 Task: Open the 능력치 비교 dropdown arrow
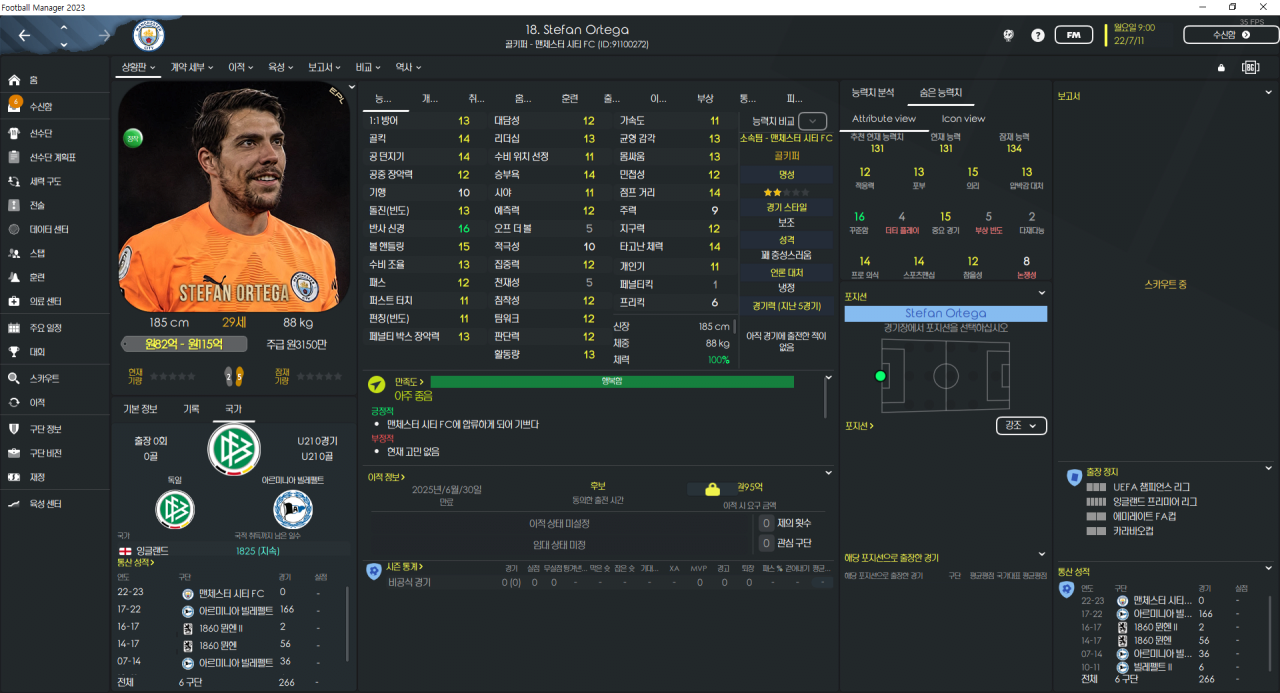tap(813, 120)
